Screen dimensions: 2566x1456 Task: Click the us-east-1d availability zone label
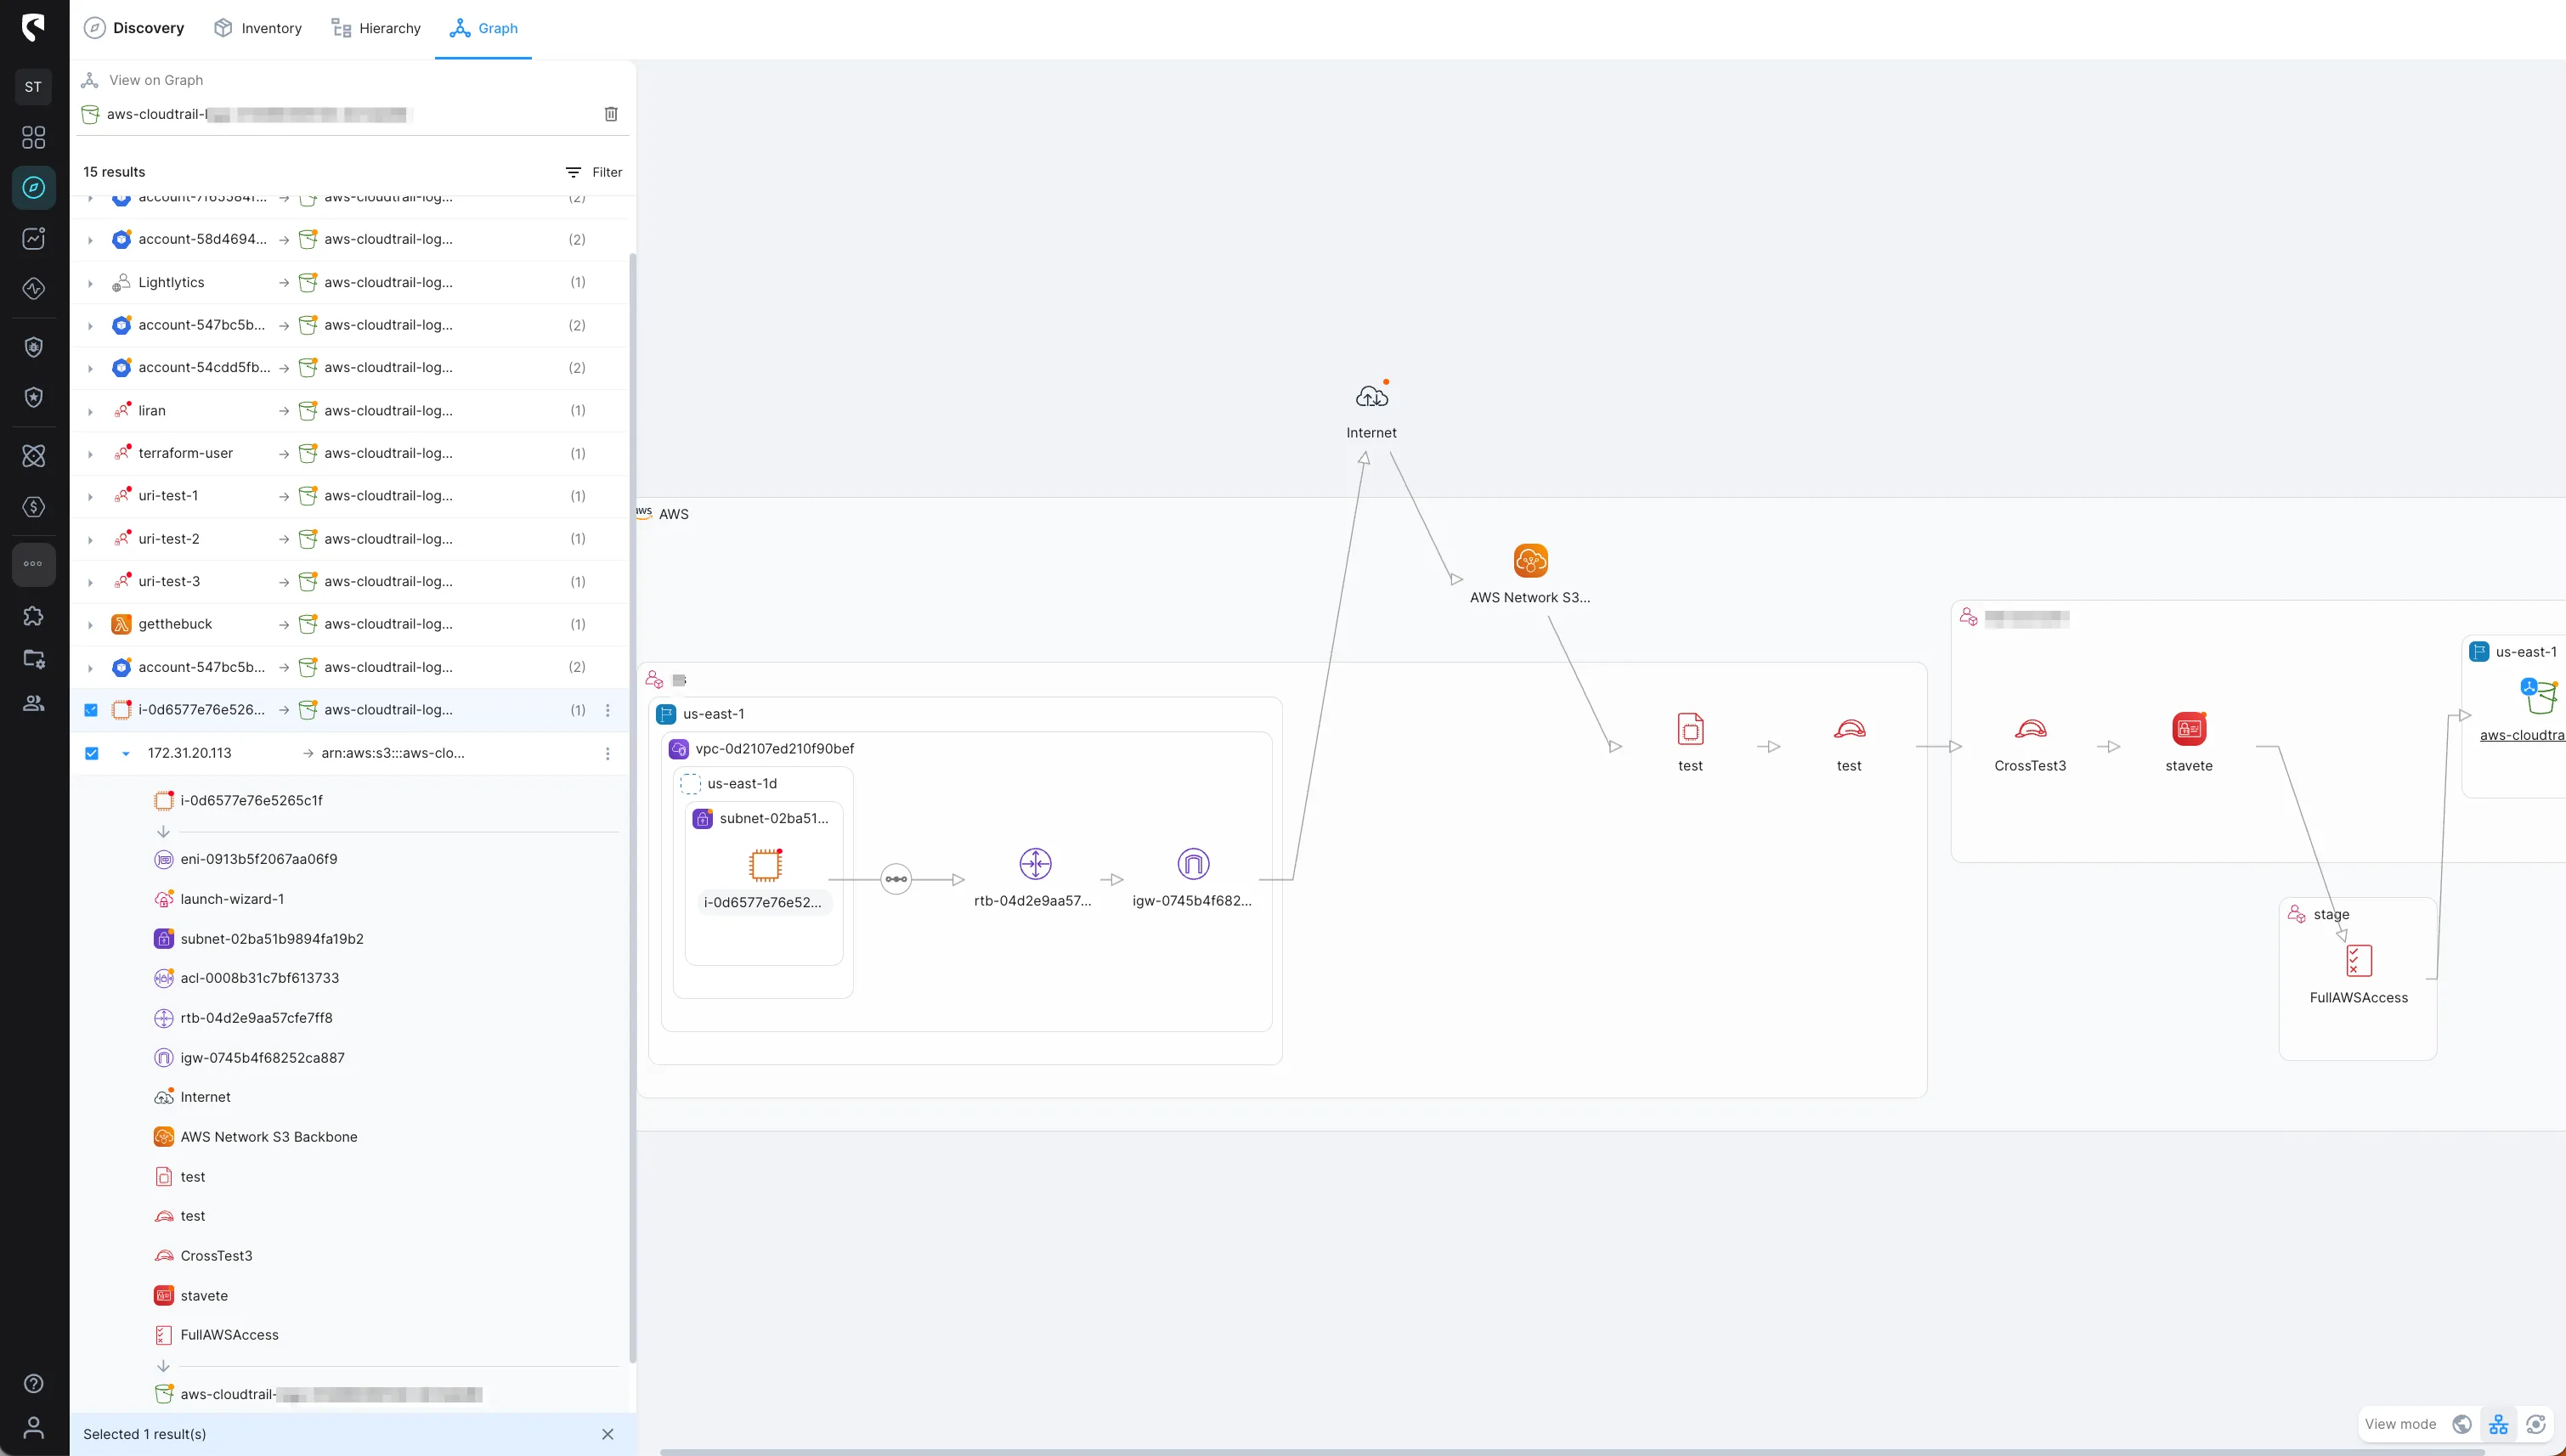click(742, 783)
